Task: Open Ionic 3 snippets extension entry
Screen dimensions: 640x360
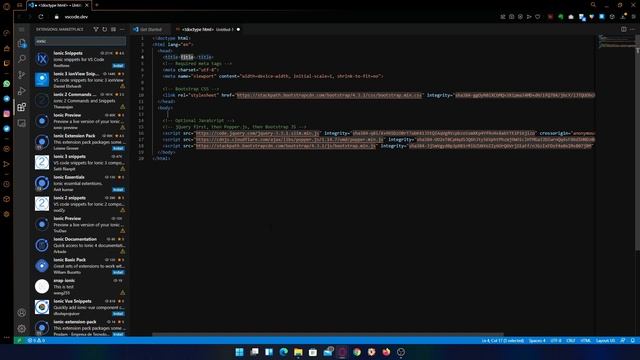Action: click(x=80, y=162)
